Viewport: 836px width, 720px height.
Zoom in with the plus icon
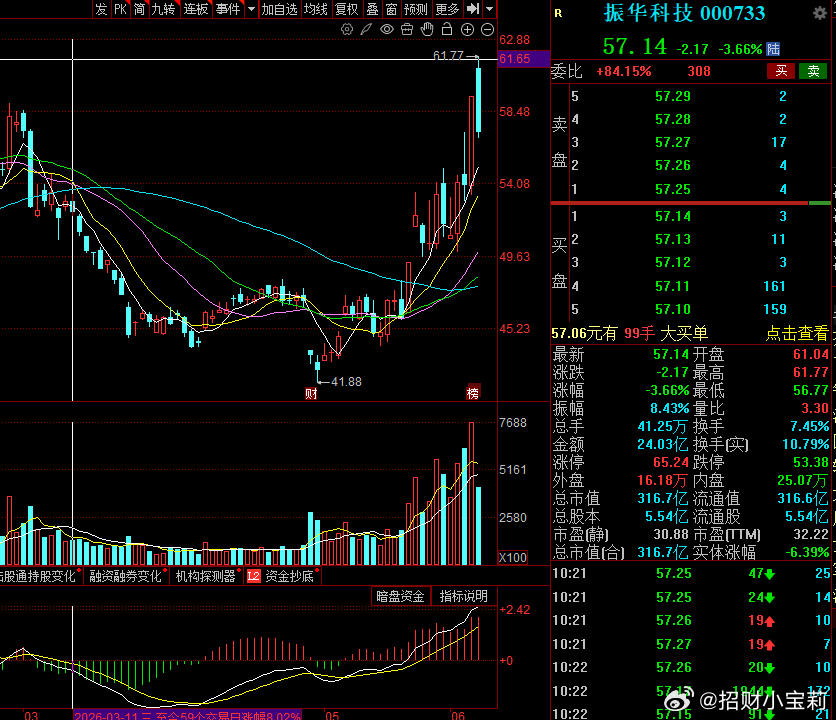(468, 30)
